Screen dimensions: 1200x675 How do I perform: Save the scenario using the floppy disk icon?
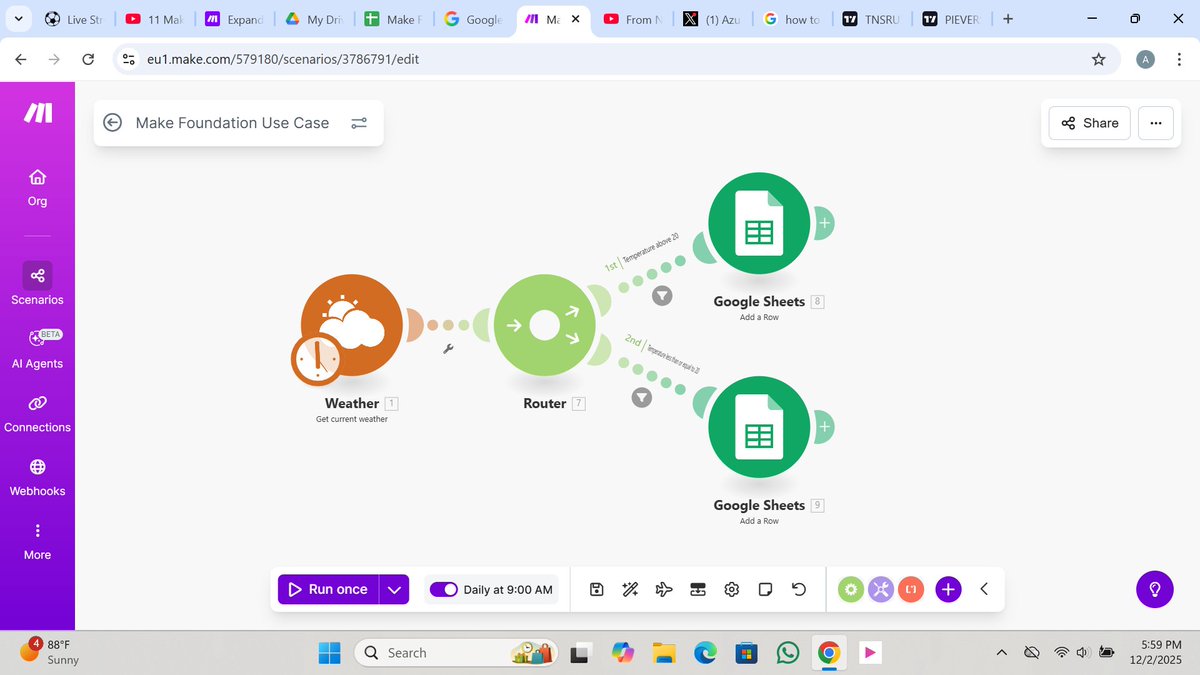(597, 589)
